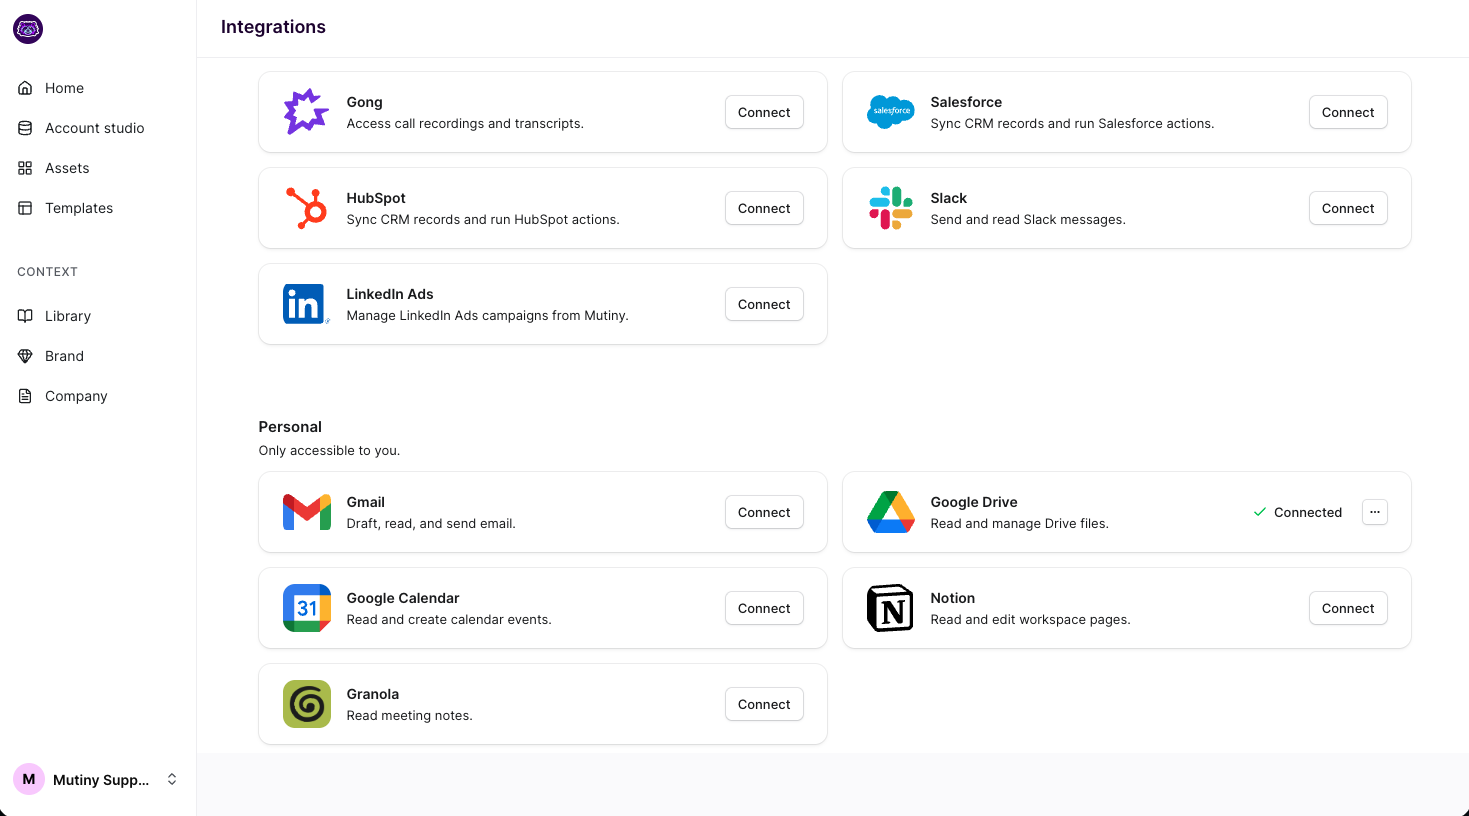
Task: Click the Account studio database icon
Action: coord(25,128)
